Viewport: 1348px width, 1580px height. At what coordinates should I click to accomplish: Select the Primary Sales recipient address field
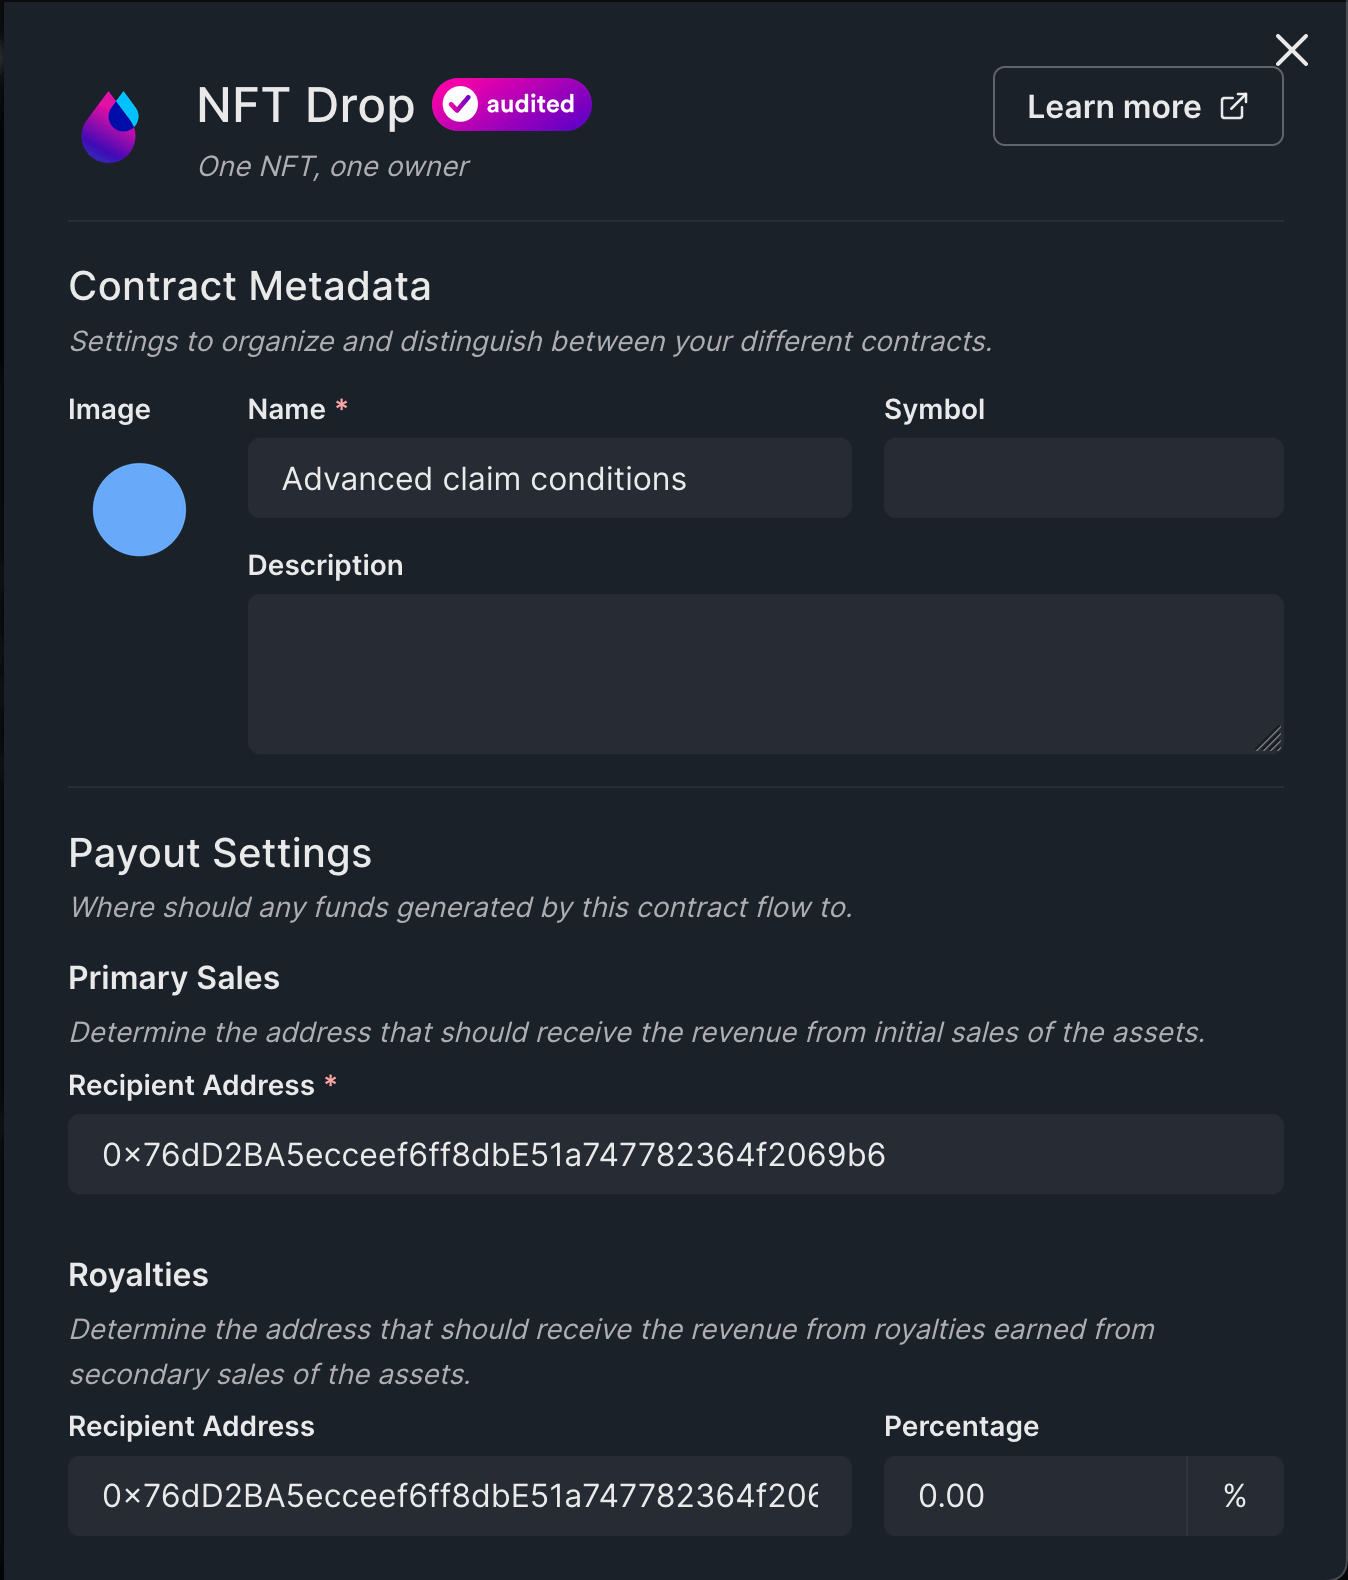point(674,1154)
